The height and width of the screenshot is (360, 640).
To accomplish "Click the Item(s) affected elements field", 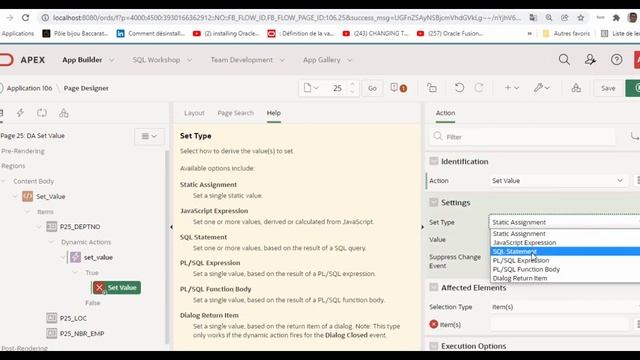I will tap(559, 324).
